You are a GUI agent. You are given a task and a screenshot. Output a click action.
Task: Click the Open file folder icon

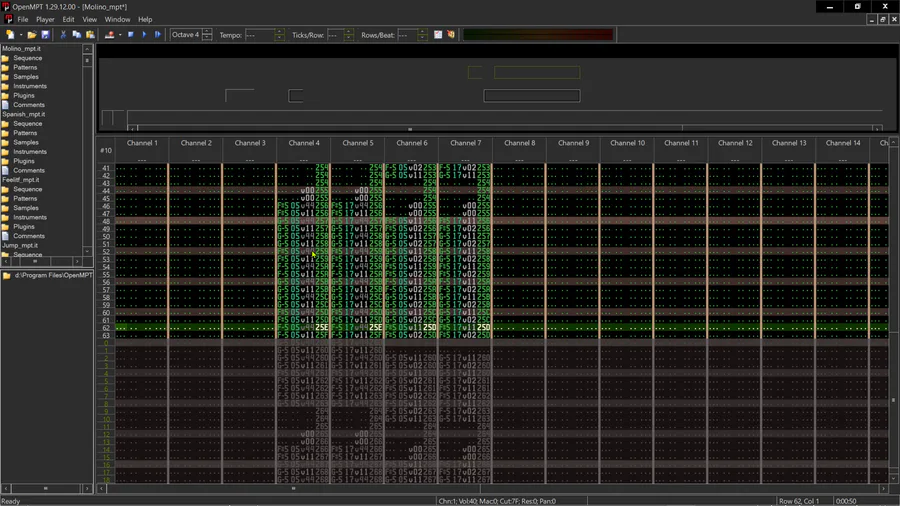(x=32, y=34)
